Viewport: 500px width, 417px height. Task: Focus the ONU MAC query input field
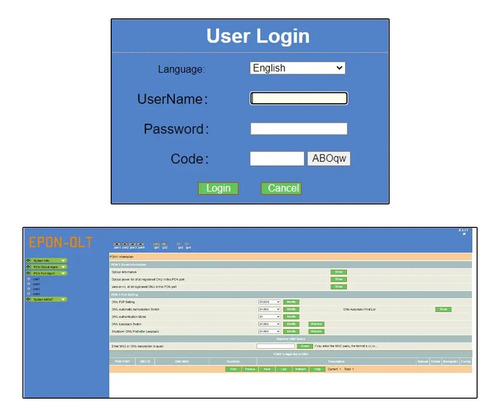click(275, 346)
